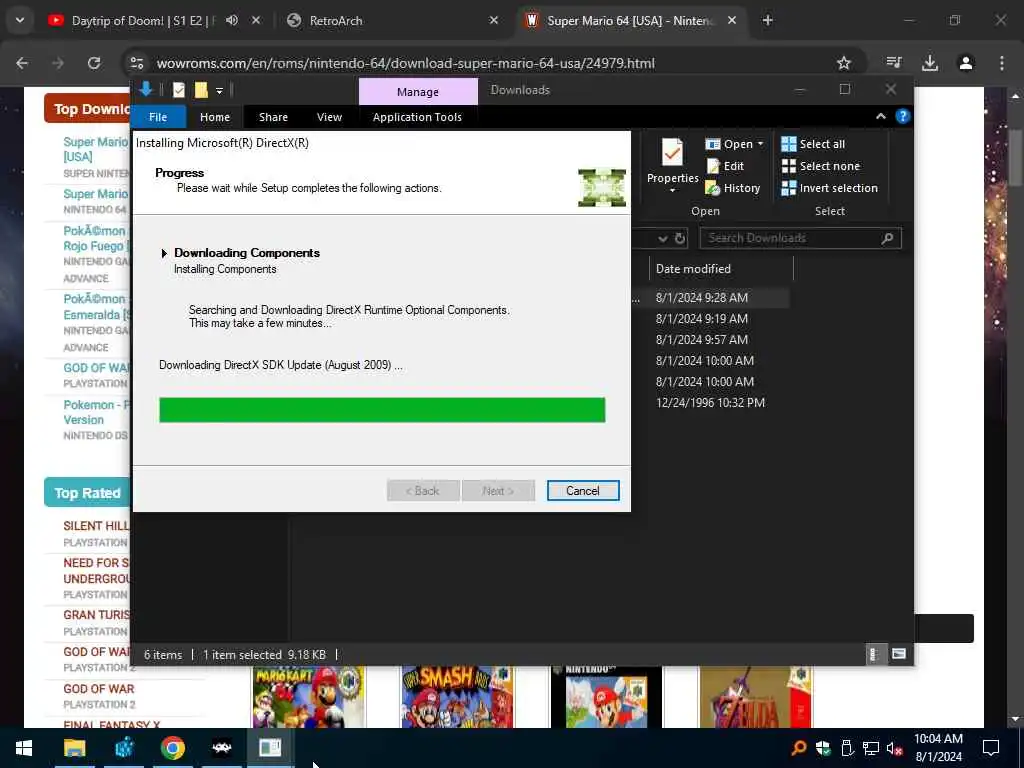This screenshot has height=768, width=1024.
Task: Select file dated 8/1/2024 9:28 AM
Action: pos(701,298)
